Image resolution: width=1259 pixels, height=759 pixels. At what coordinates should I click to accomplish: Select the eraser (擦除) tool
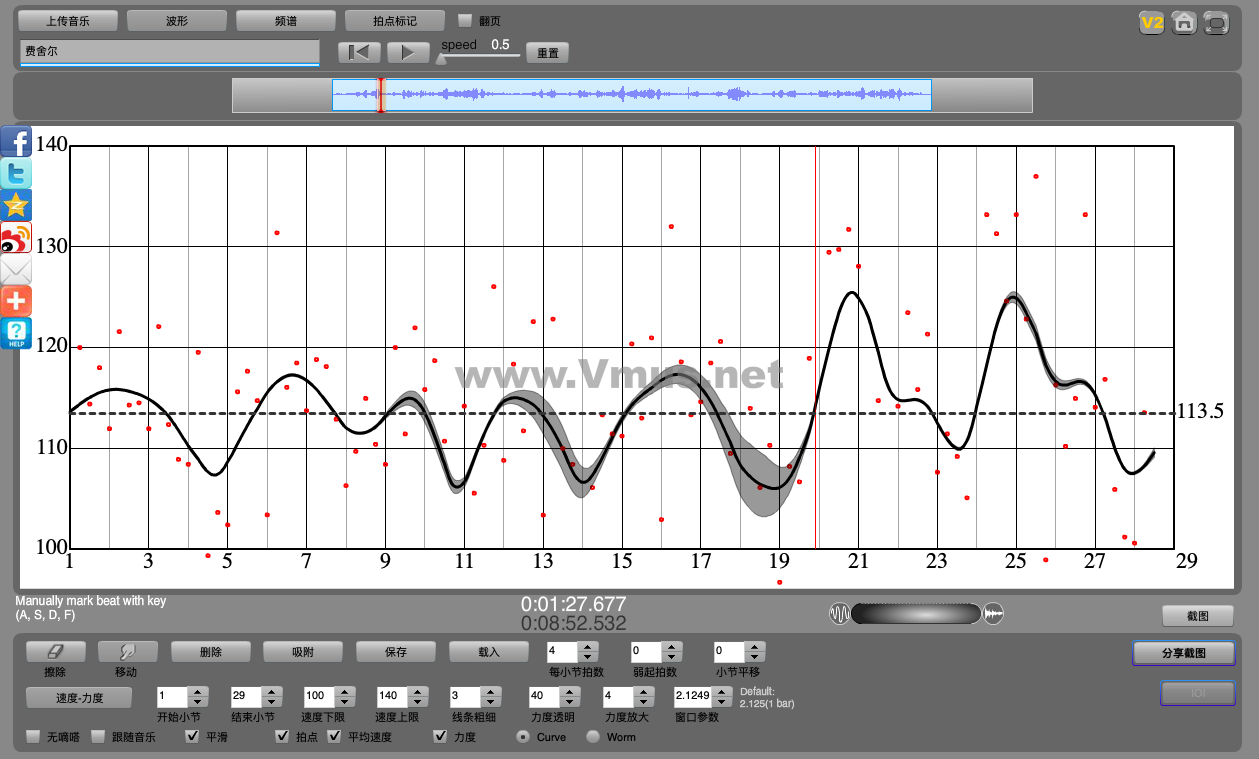tap(55, 652)
